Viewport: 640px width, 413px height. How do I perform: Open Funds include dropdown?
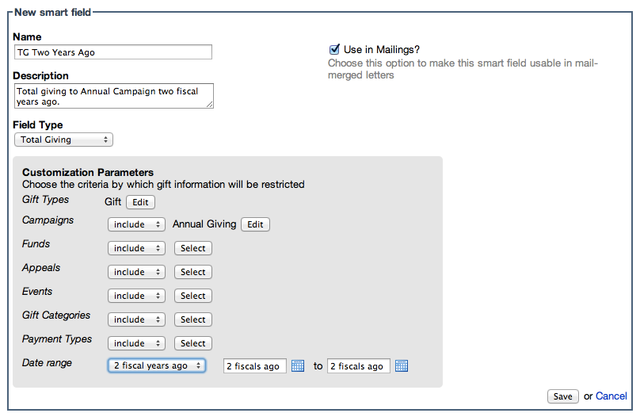pyautogui.click(x=136, y=248)
